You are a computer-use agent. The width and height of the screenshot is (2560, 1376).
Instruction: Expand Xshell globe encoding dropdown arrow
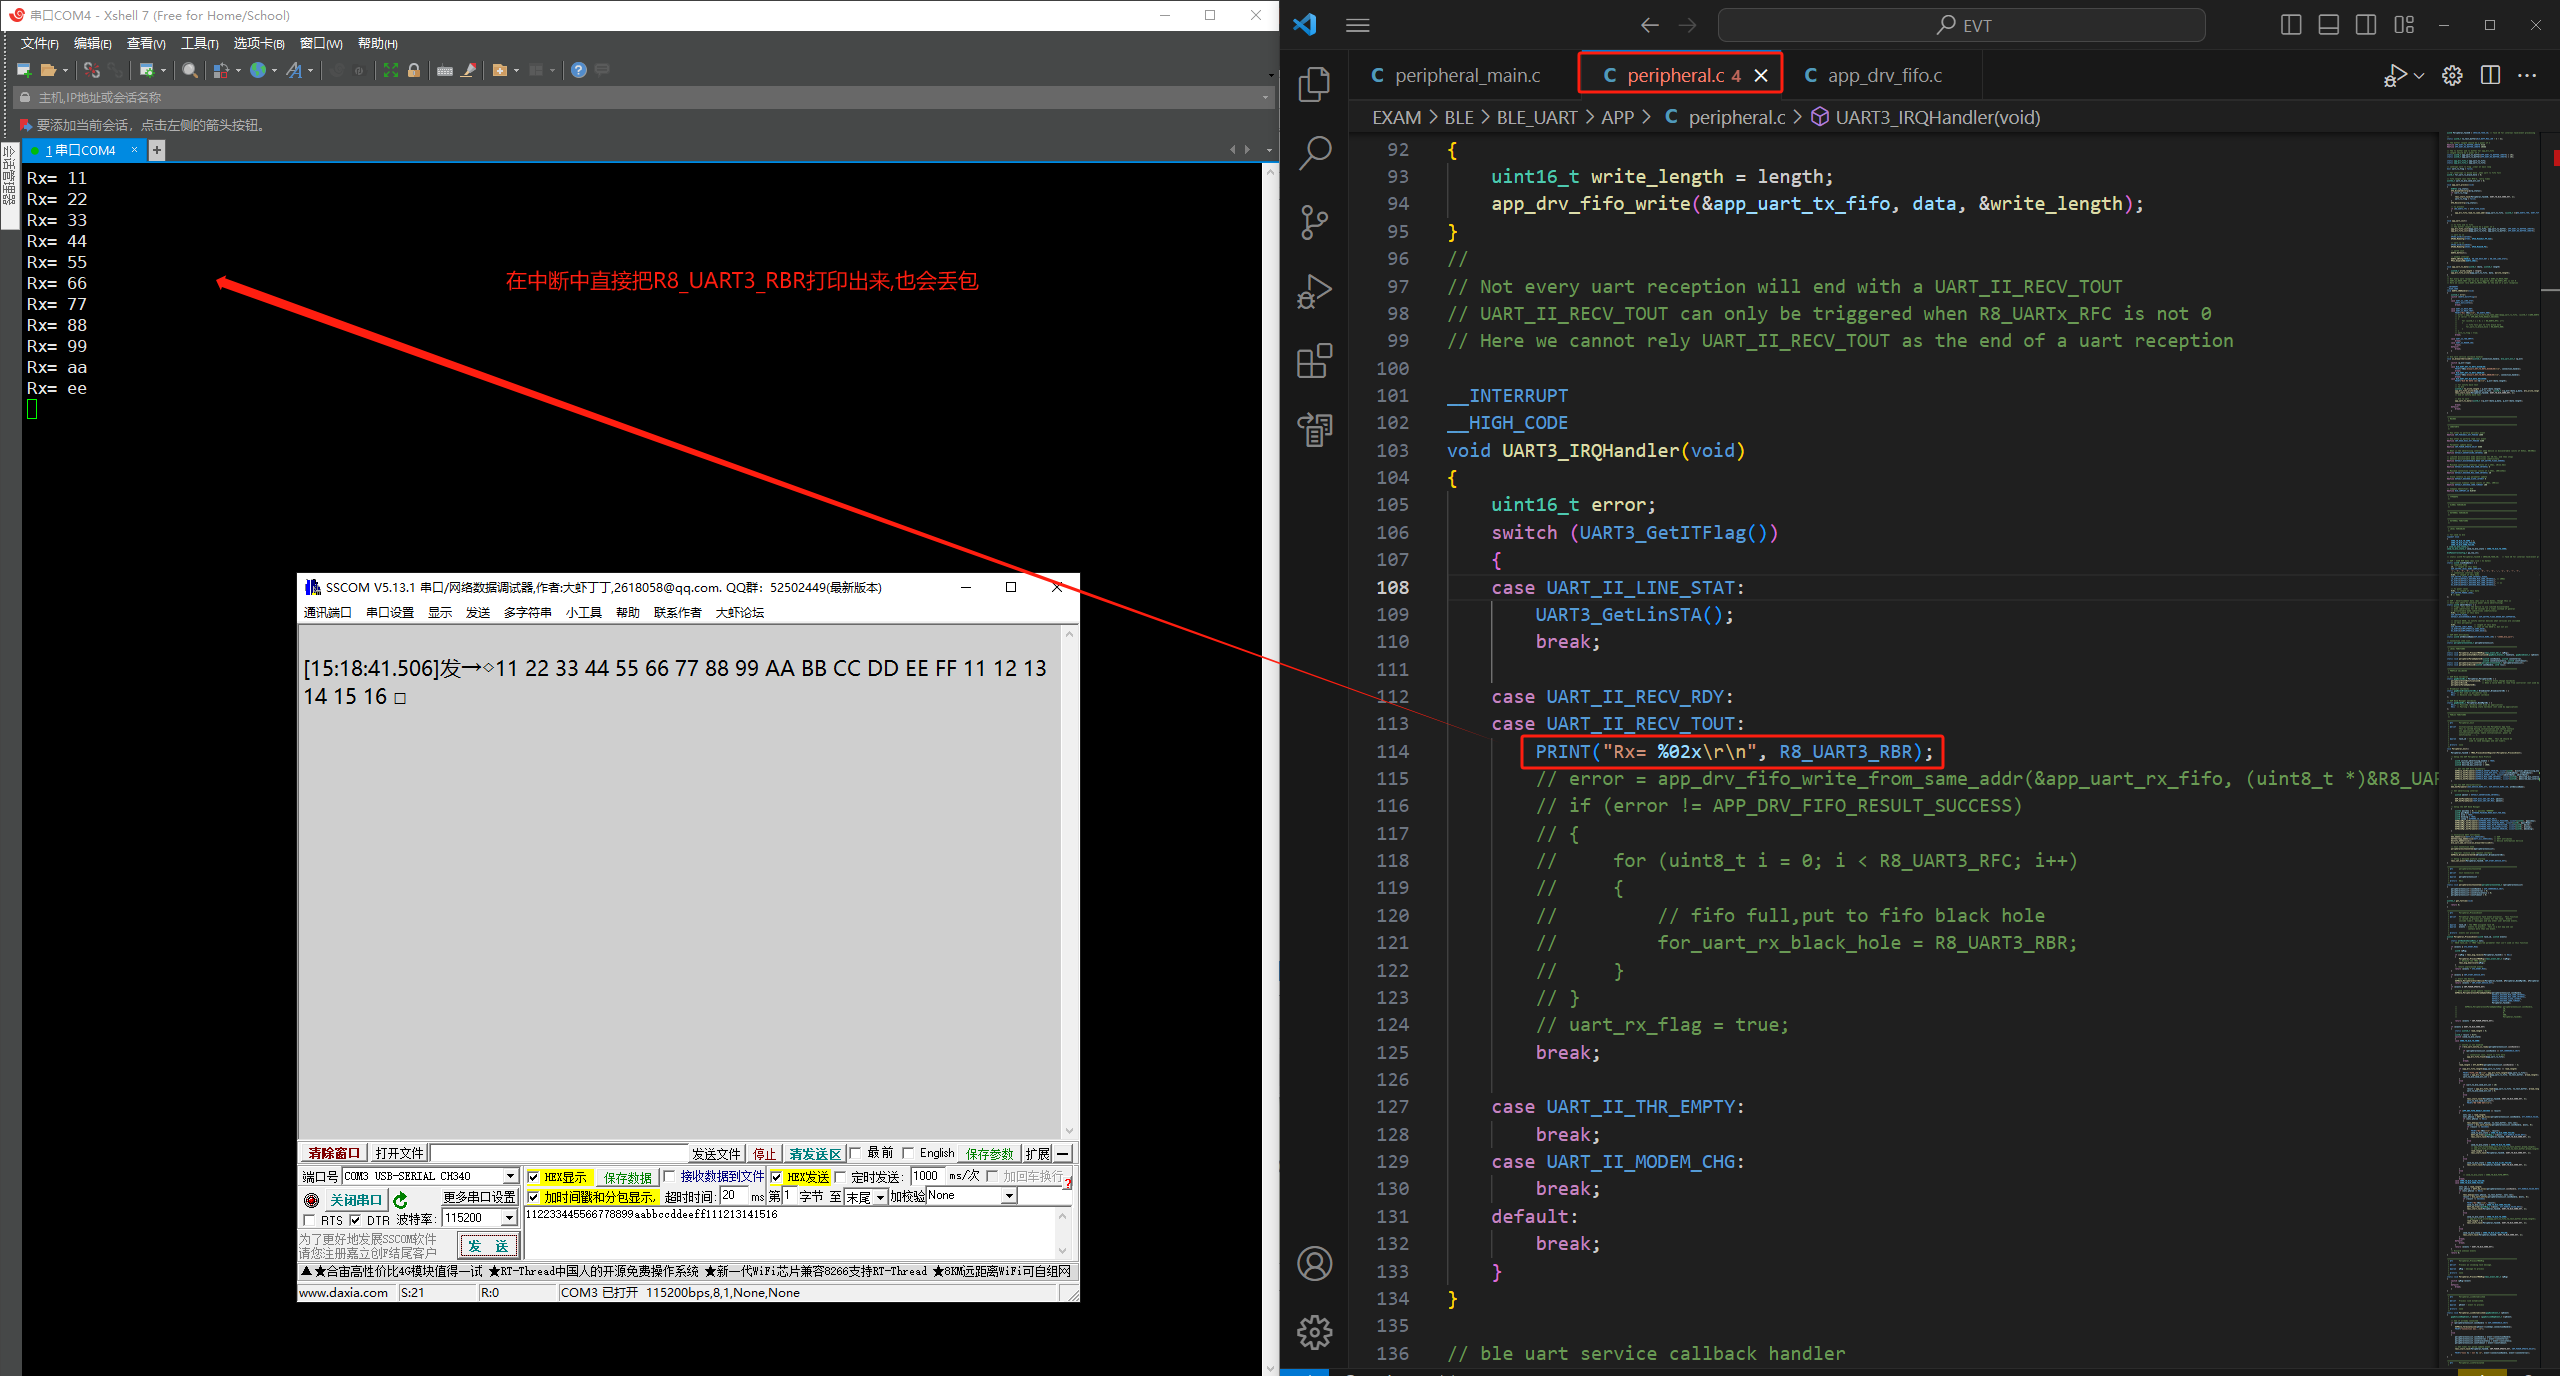click(274, 70)
